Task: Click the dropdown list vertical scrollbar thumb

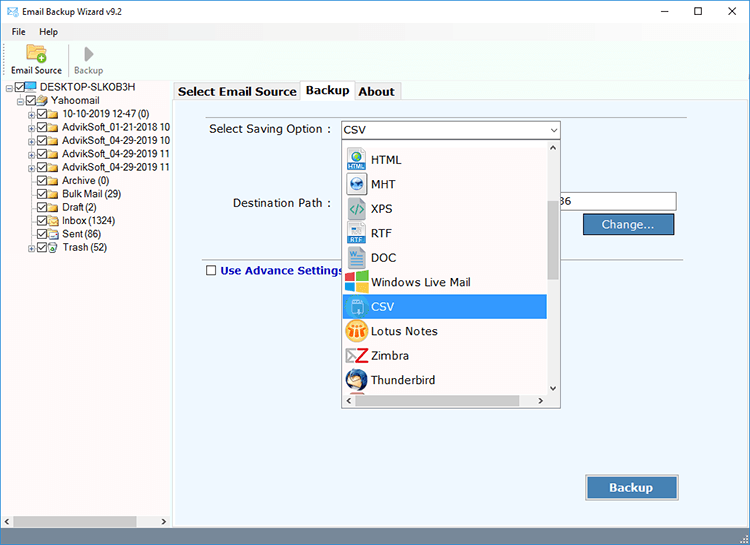Action: pos(553,240)
